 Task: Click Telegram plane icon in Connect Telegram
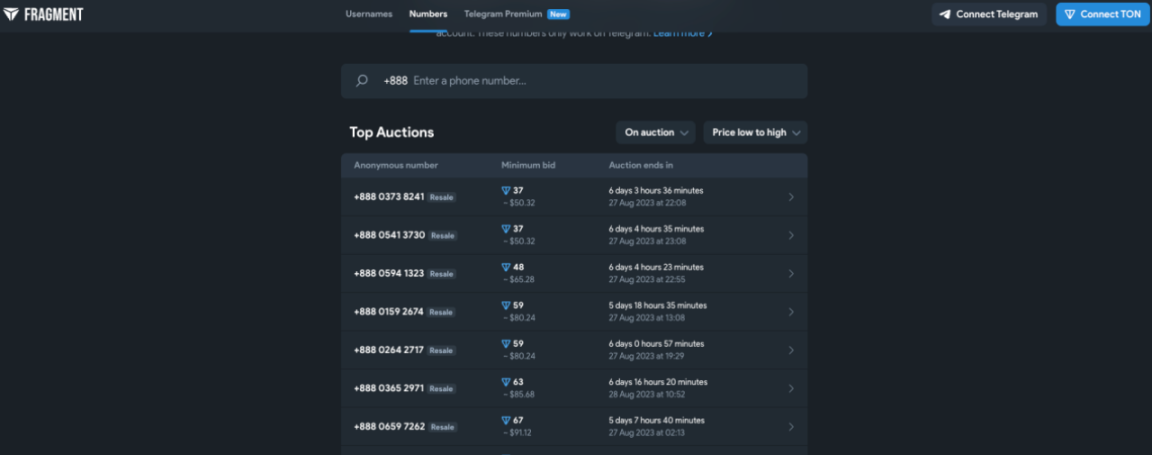945,14
